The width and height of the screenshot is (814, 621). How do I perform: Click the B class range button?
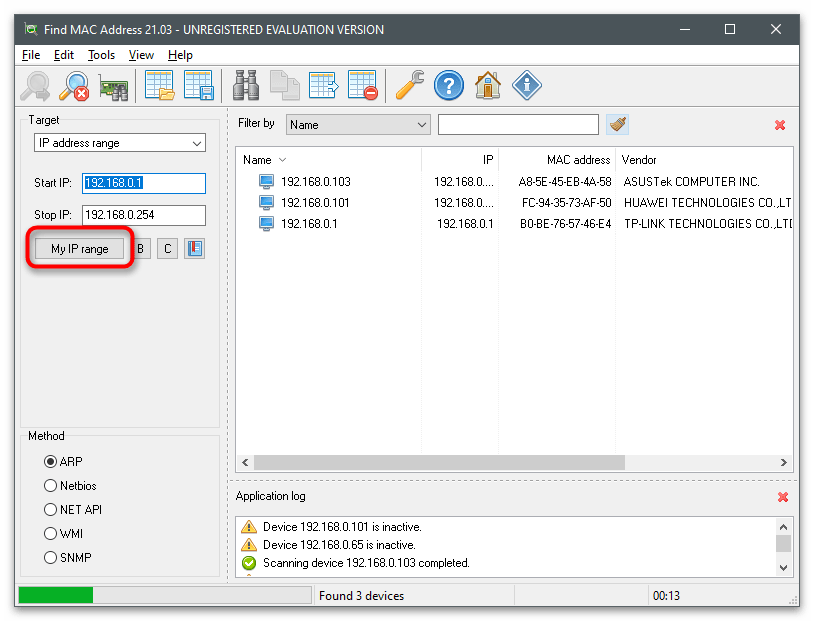click(140, 249)
